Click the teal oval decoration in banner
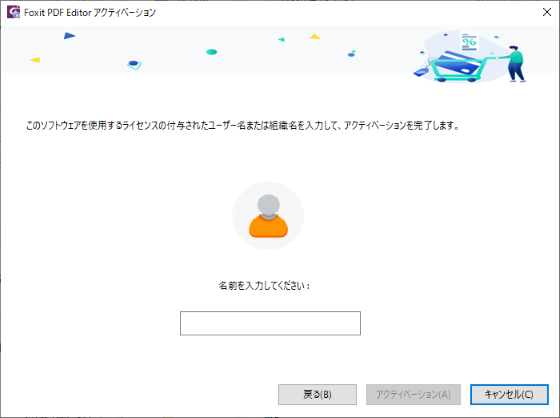Screen dimensions: 560x418 (211, 52)
